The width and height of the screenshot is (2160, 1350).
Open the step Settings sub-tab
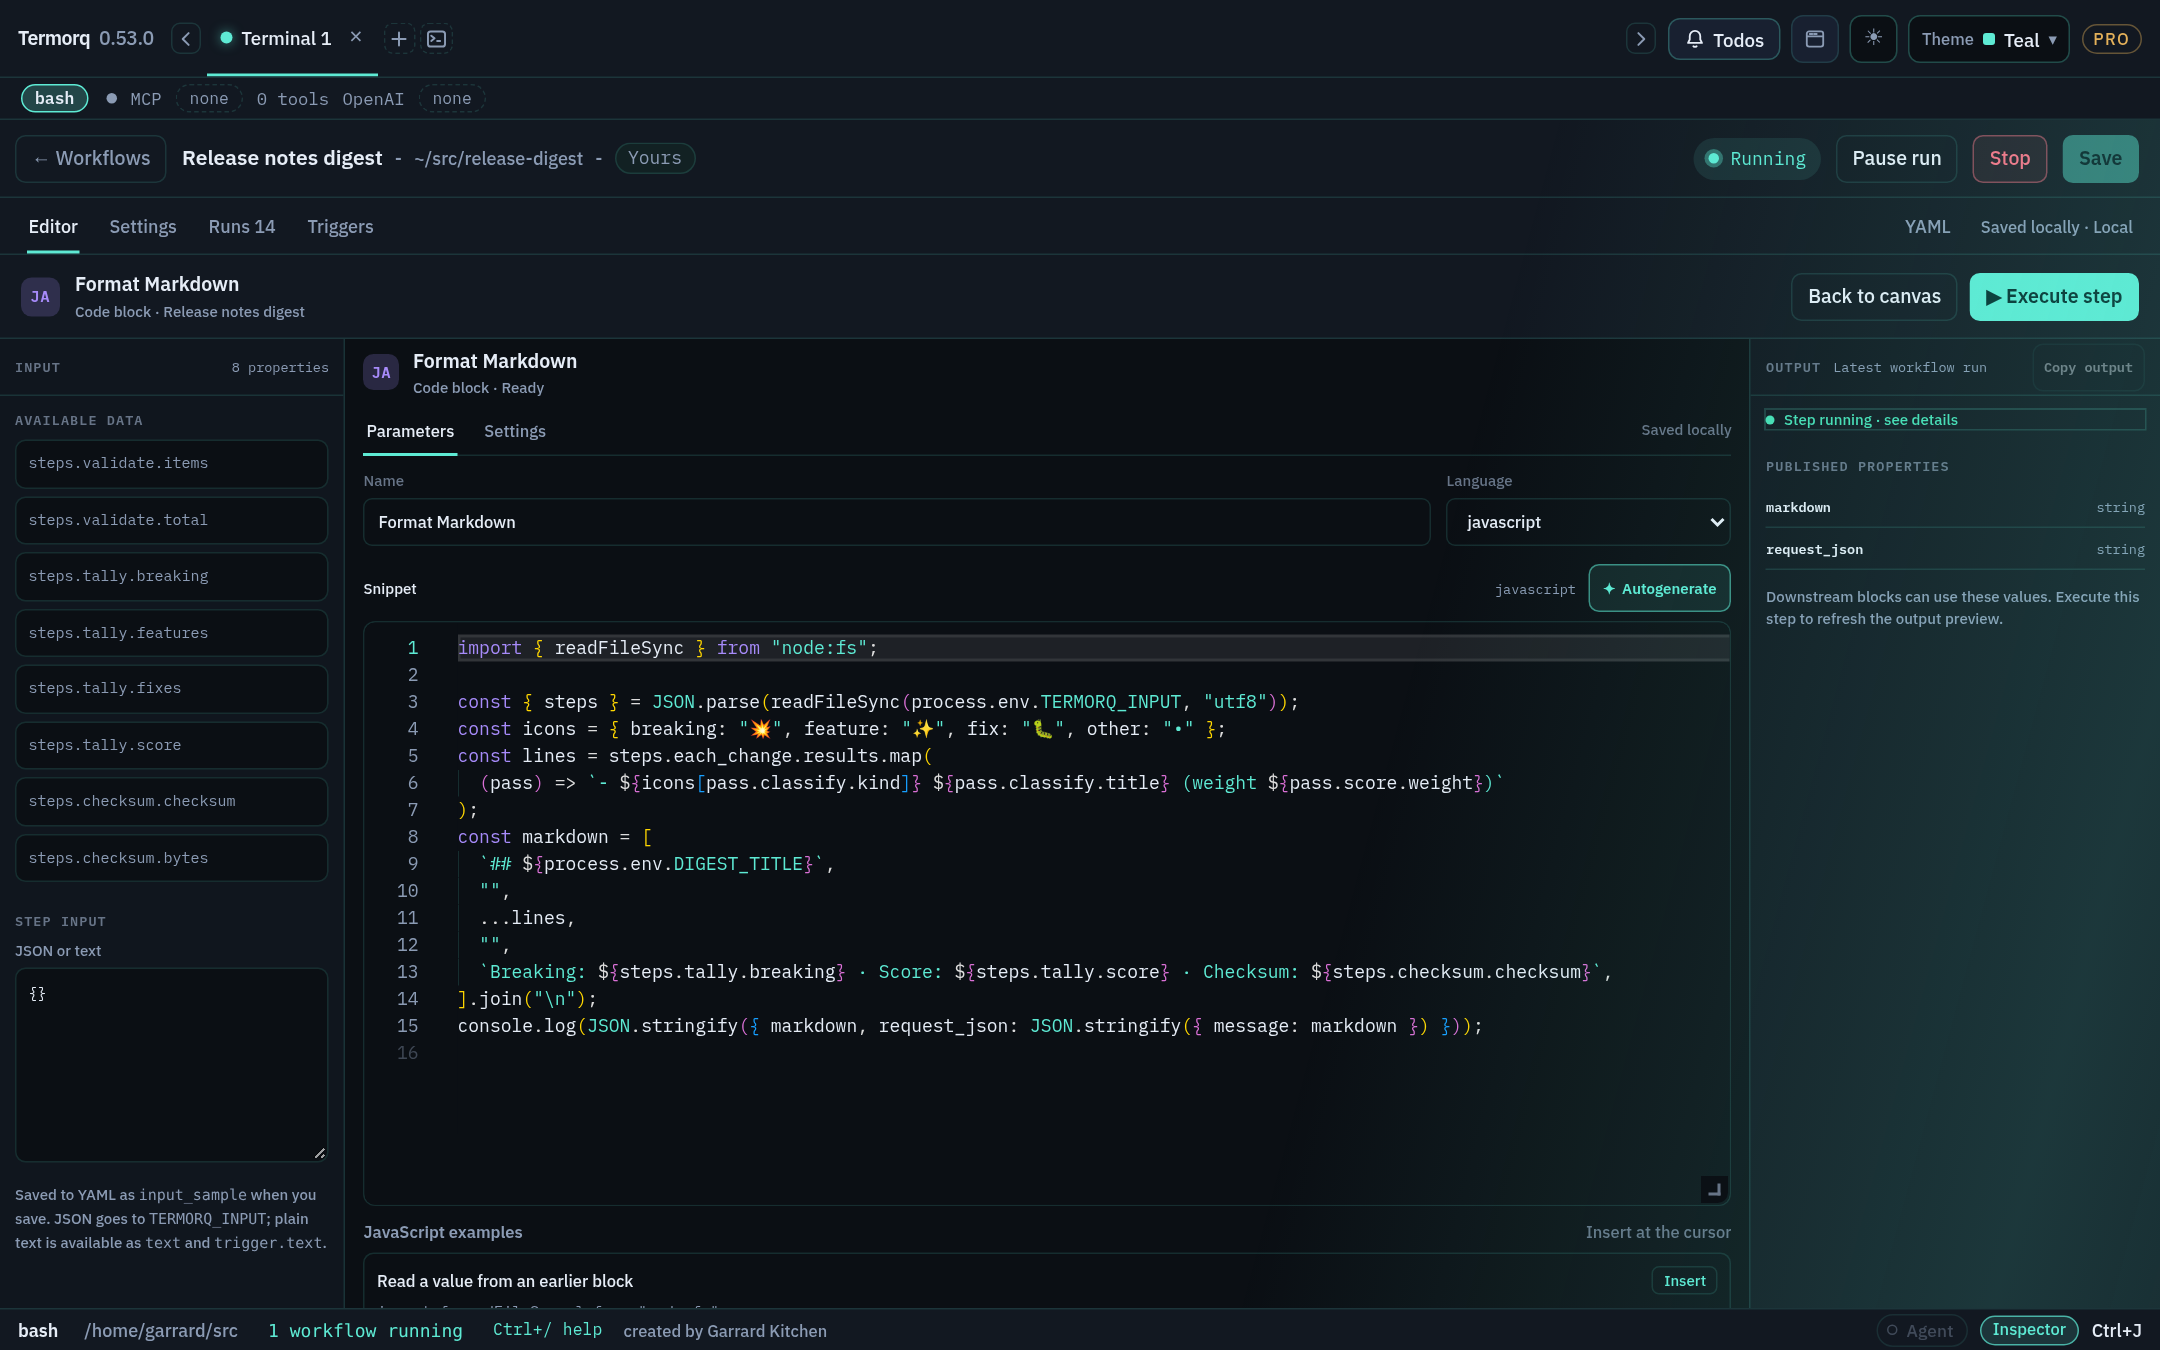pyautogui.click(x=515, y=431)
